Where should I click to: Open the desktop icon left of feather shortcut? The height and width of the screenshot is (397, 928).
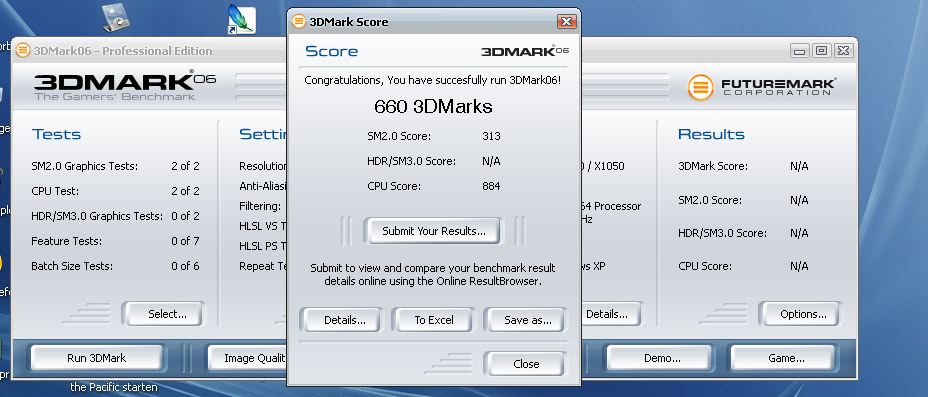(x=116, y=18)
